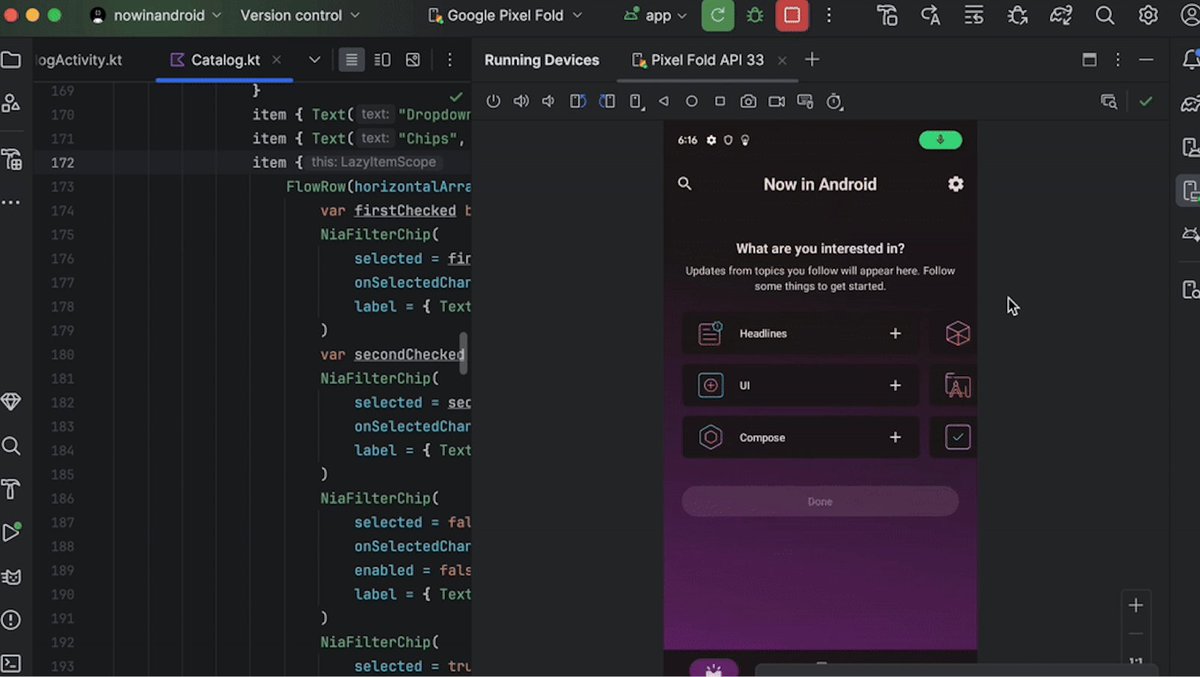
Task: Follow the Compose topic with plus toggle
Action: 895,437
